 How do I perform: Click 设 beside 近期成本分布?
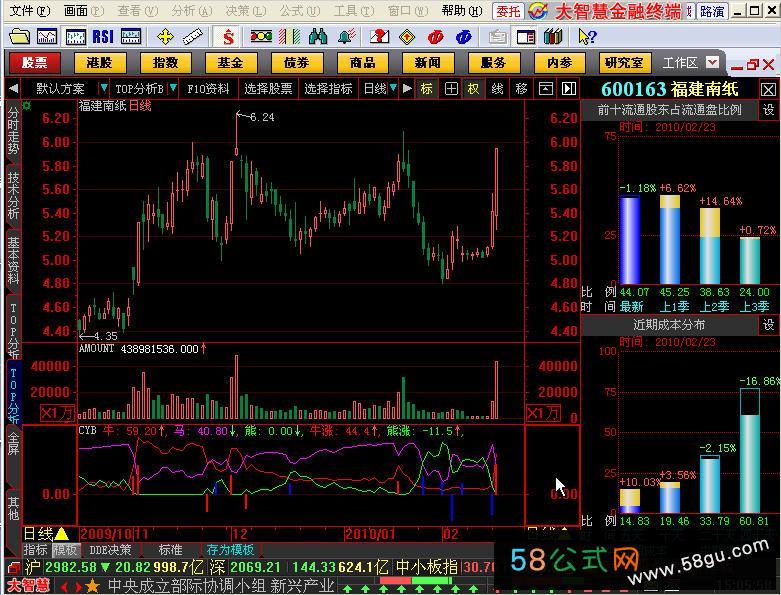[769, 325]
